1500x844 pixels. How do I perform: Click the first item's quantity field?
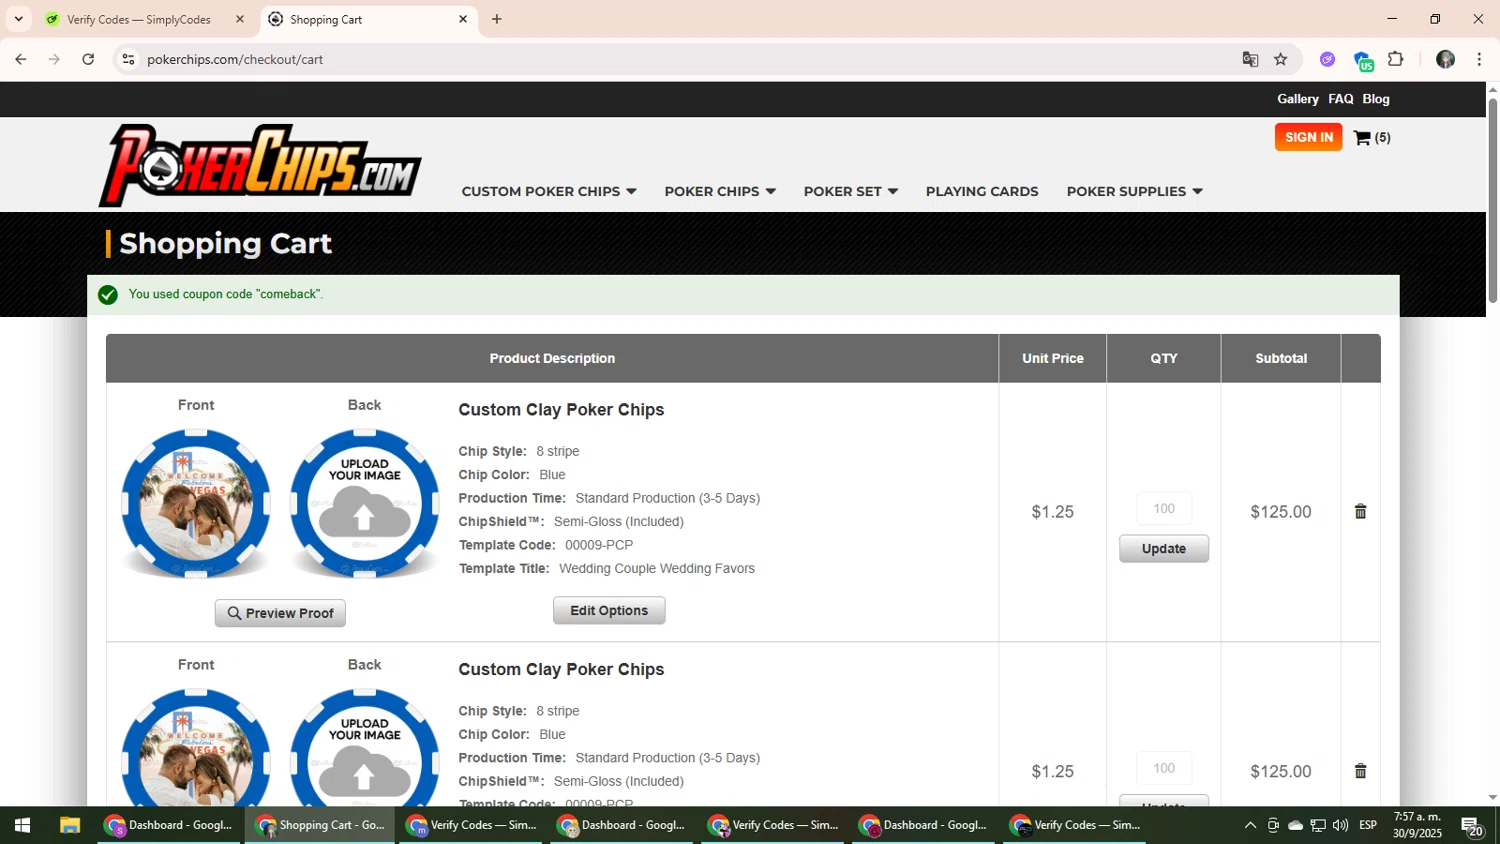[1164, 508]
